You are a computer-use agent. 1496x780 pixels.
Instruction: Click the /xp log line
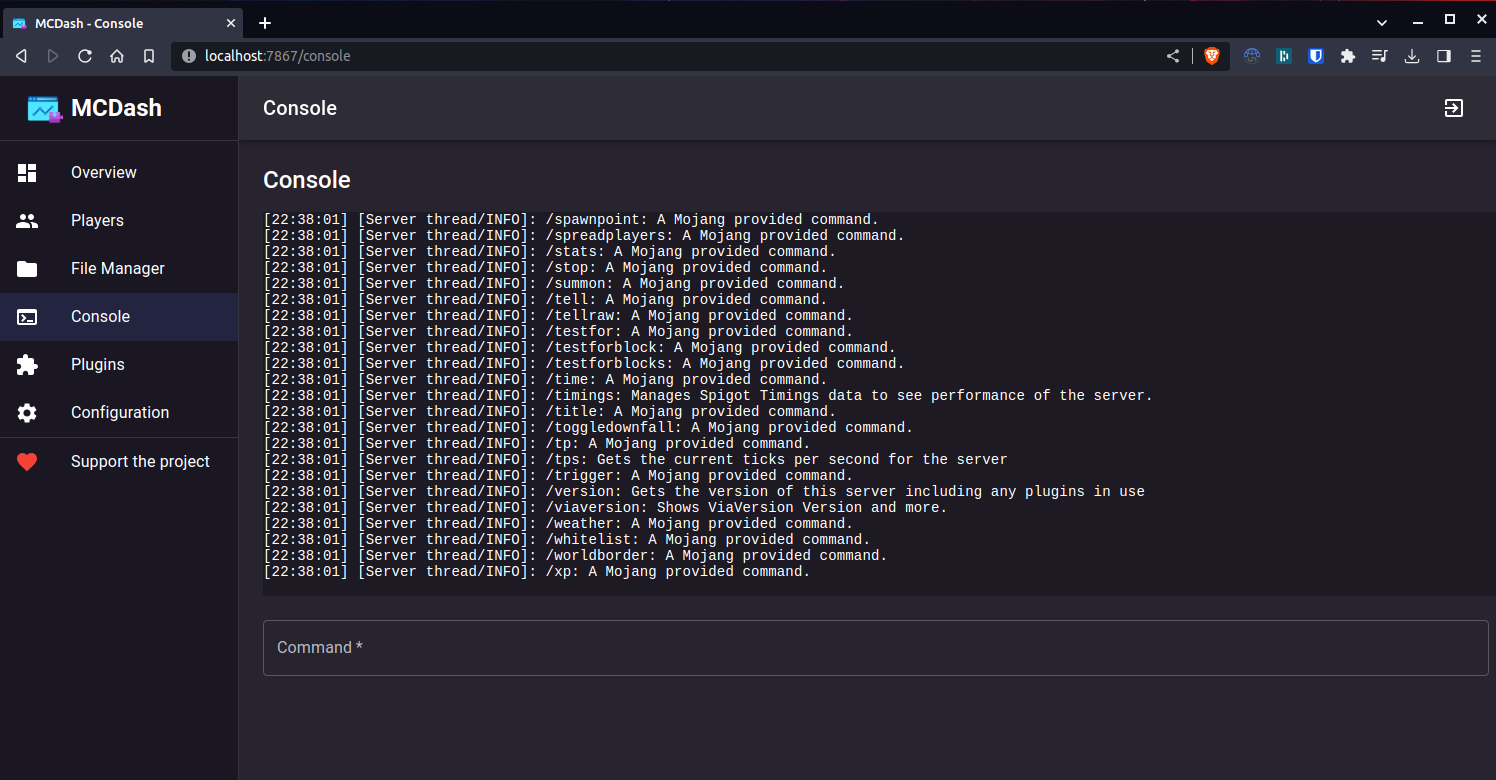tap(537, 572)
